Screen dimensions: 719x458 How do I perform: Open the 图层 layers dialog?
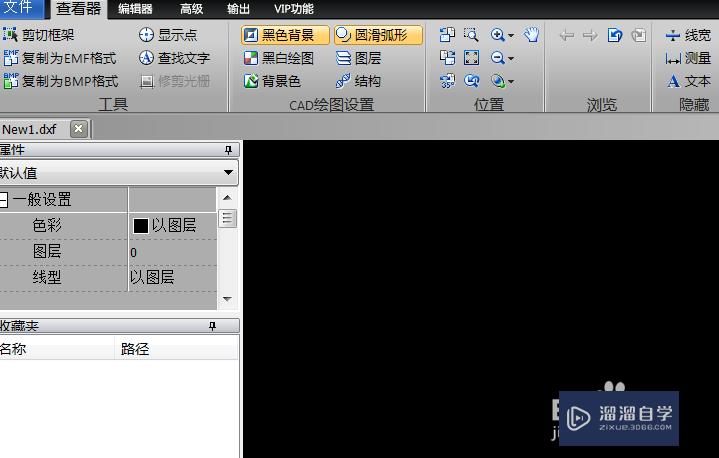click(359, 58)
